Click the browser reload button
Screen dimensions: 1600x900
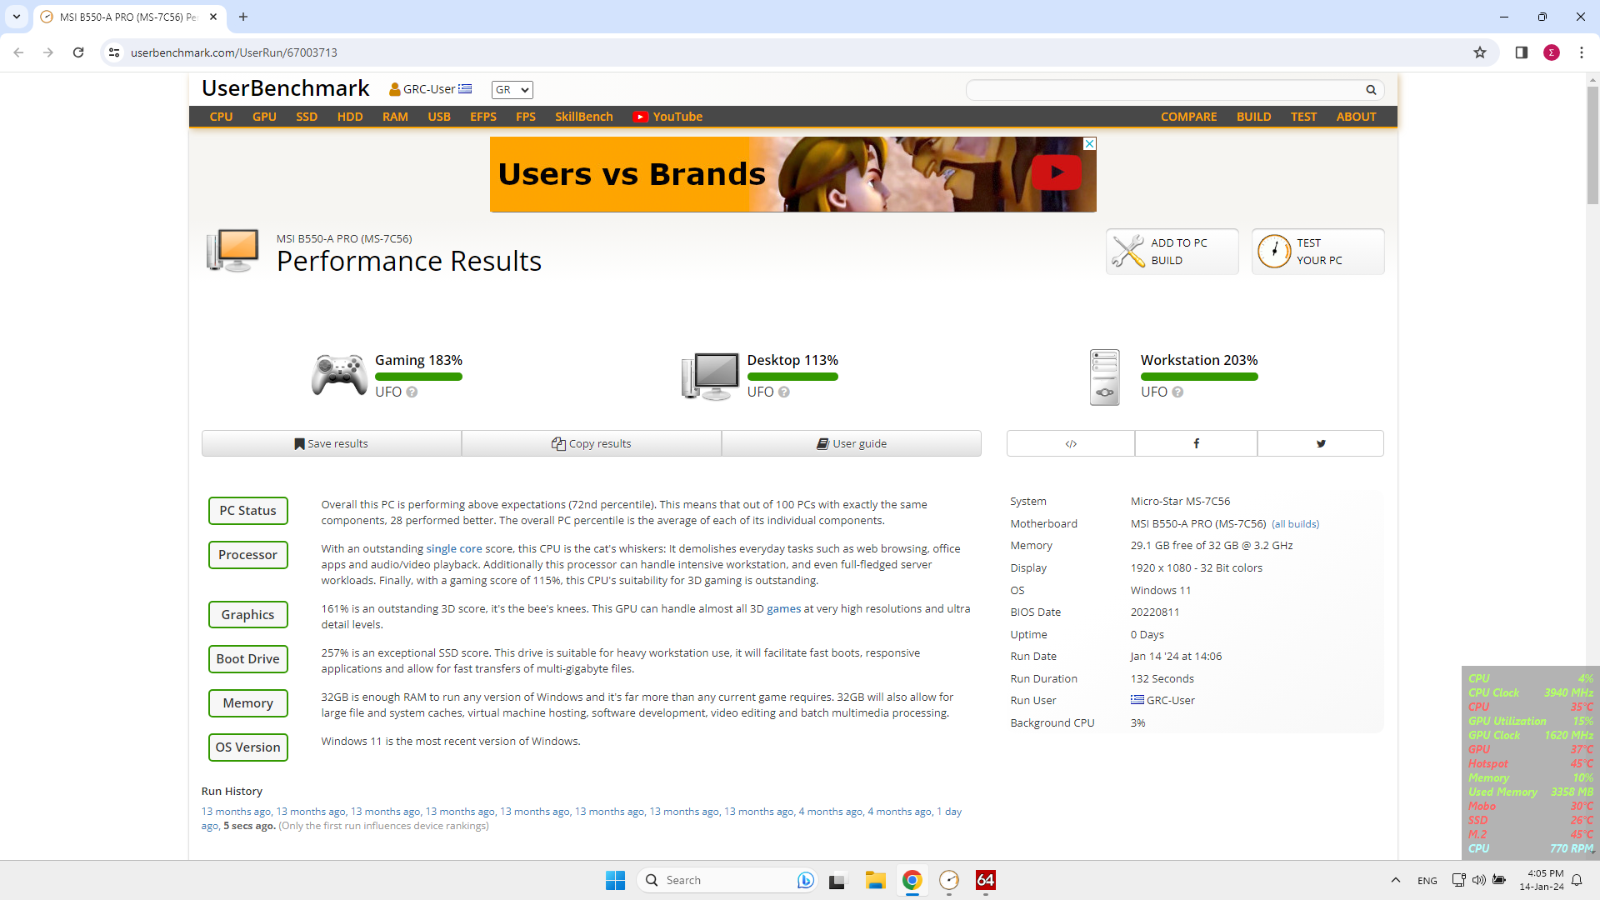pyautogui.click(x=78, y=53)
